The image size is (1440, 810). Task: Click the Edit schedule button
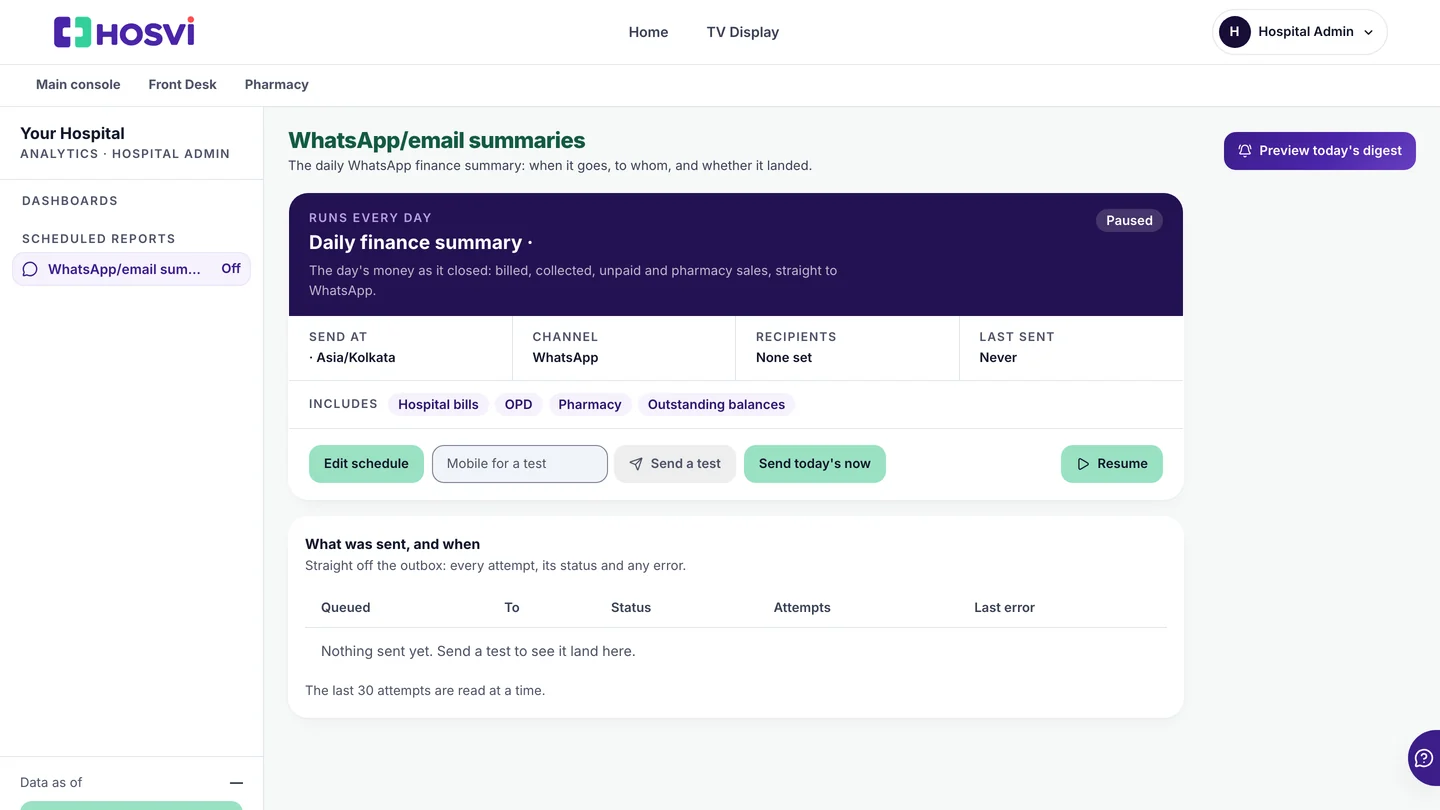[x=366, y=464]
